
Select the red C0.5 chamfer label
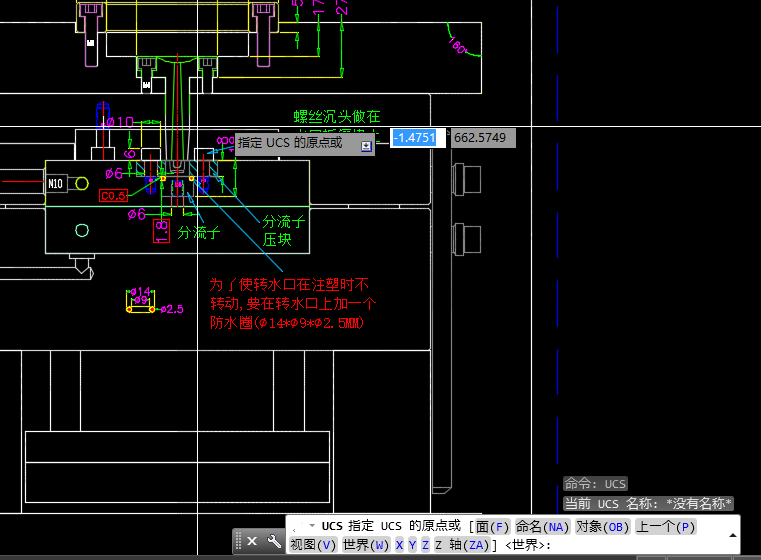tap(113, 196)
